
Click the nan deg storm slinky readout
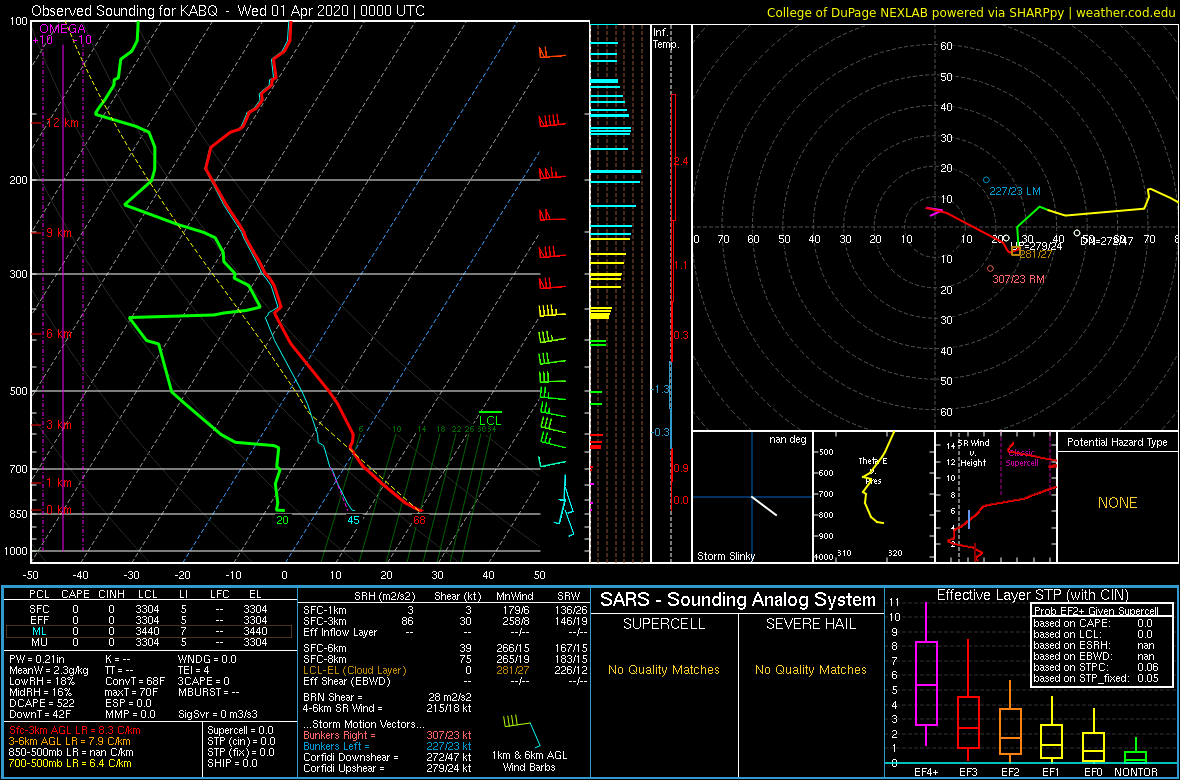click(x=788, y=439)
